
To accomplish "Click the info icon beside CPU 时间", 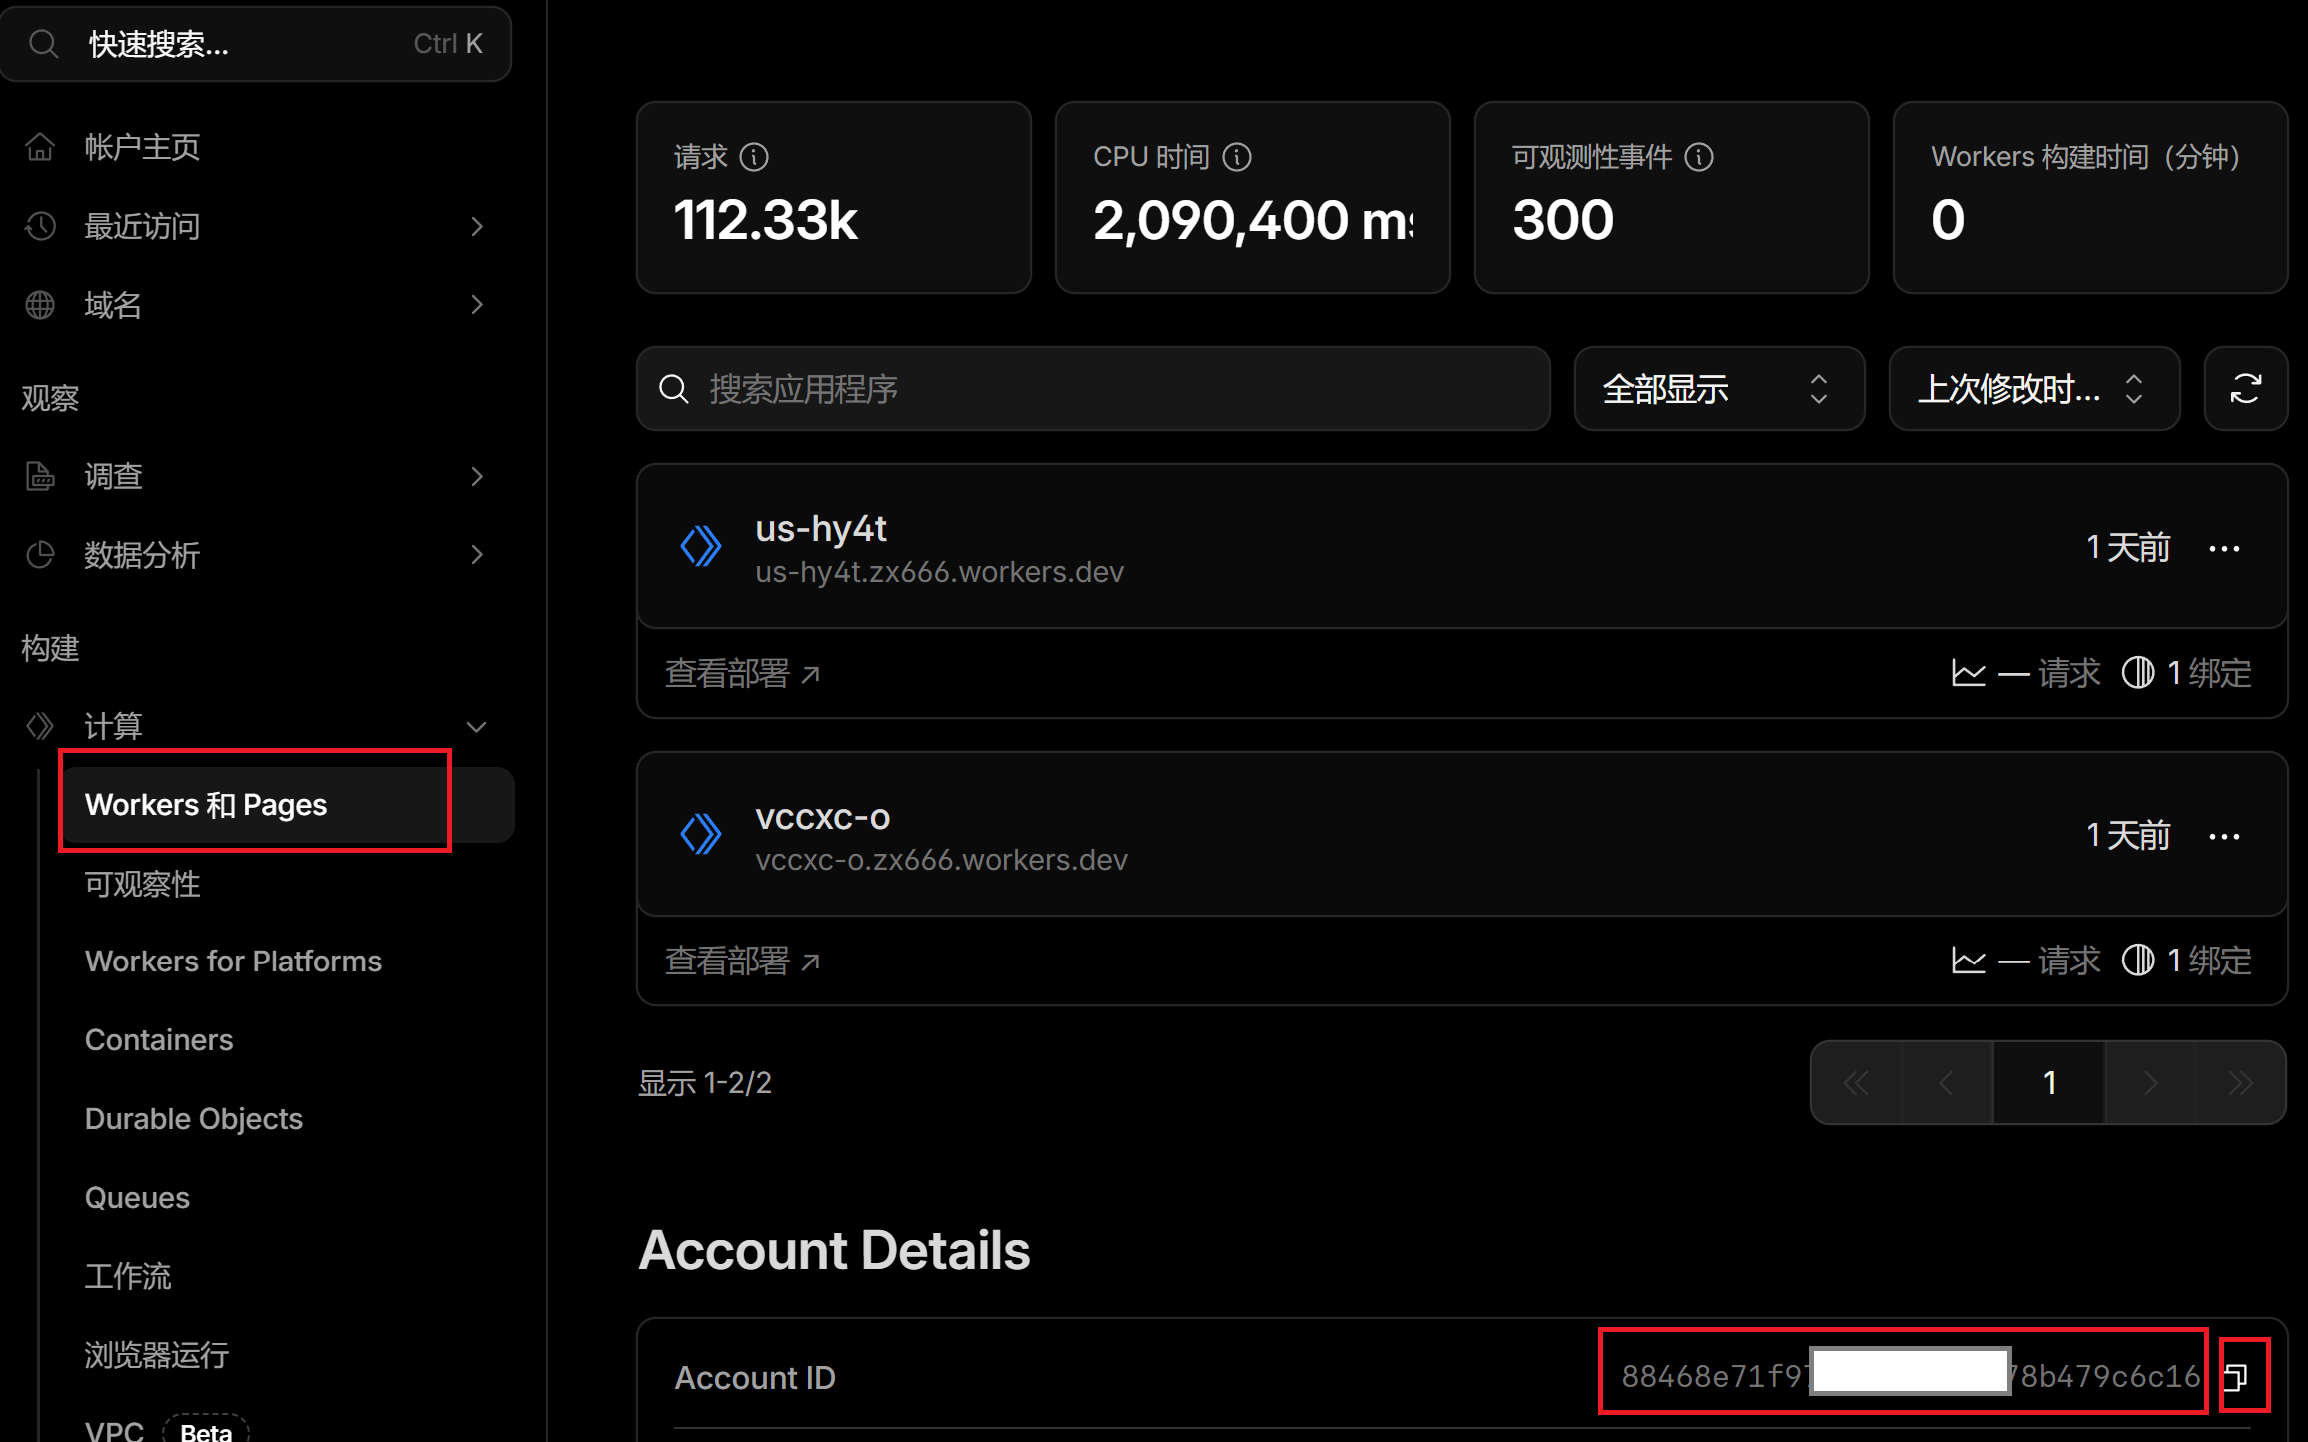I will 1237,157.
